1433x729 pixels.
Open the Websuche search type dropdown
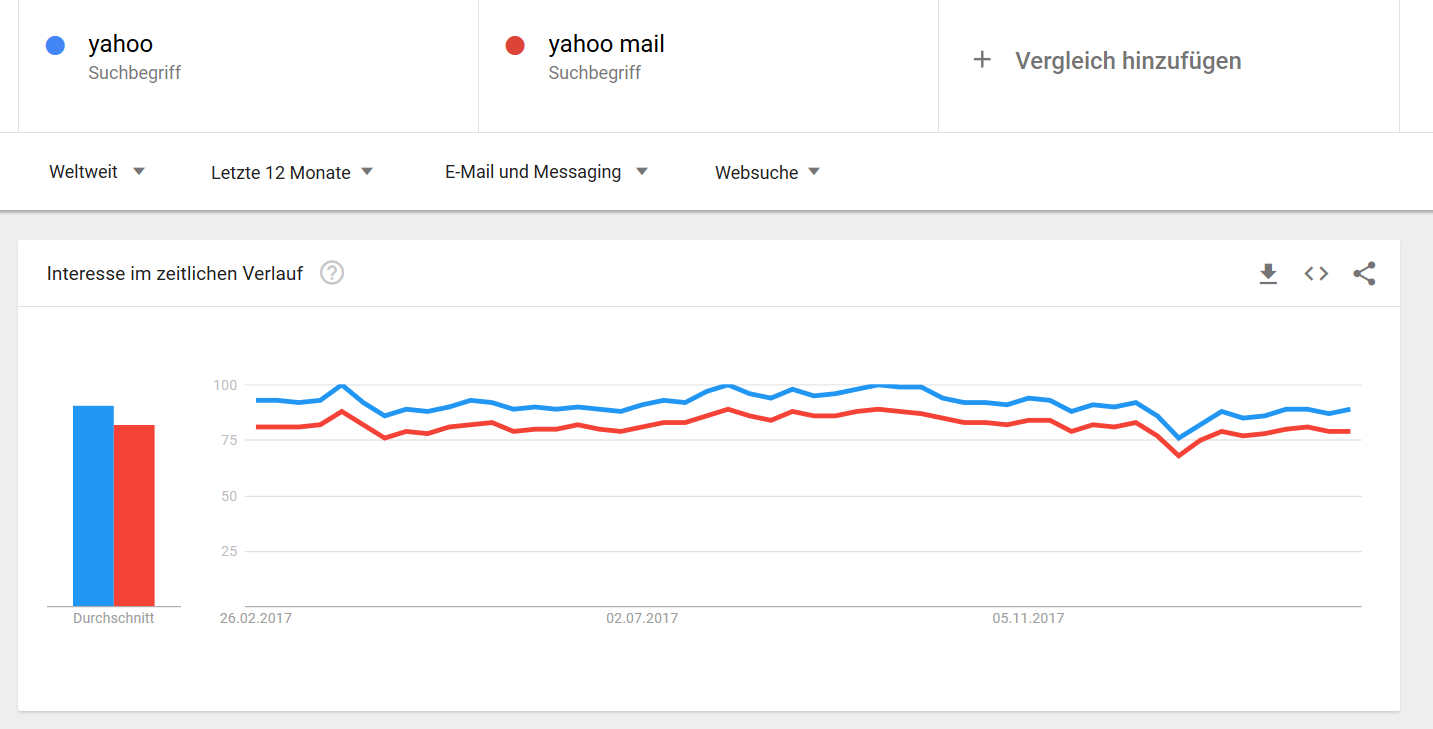[x=766, y=171]
